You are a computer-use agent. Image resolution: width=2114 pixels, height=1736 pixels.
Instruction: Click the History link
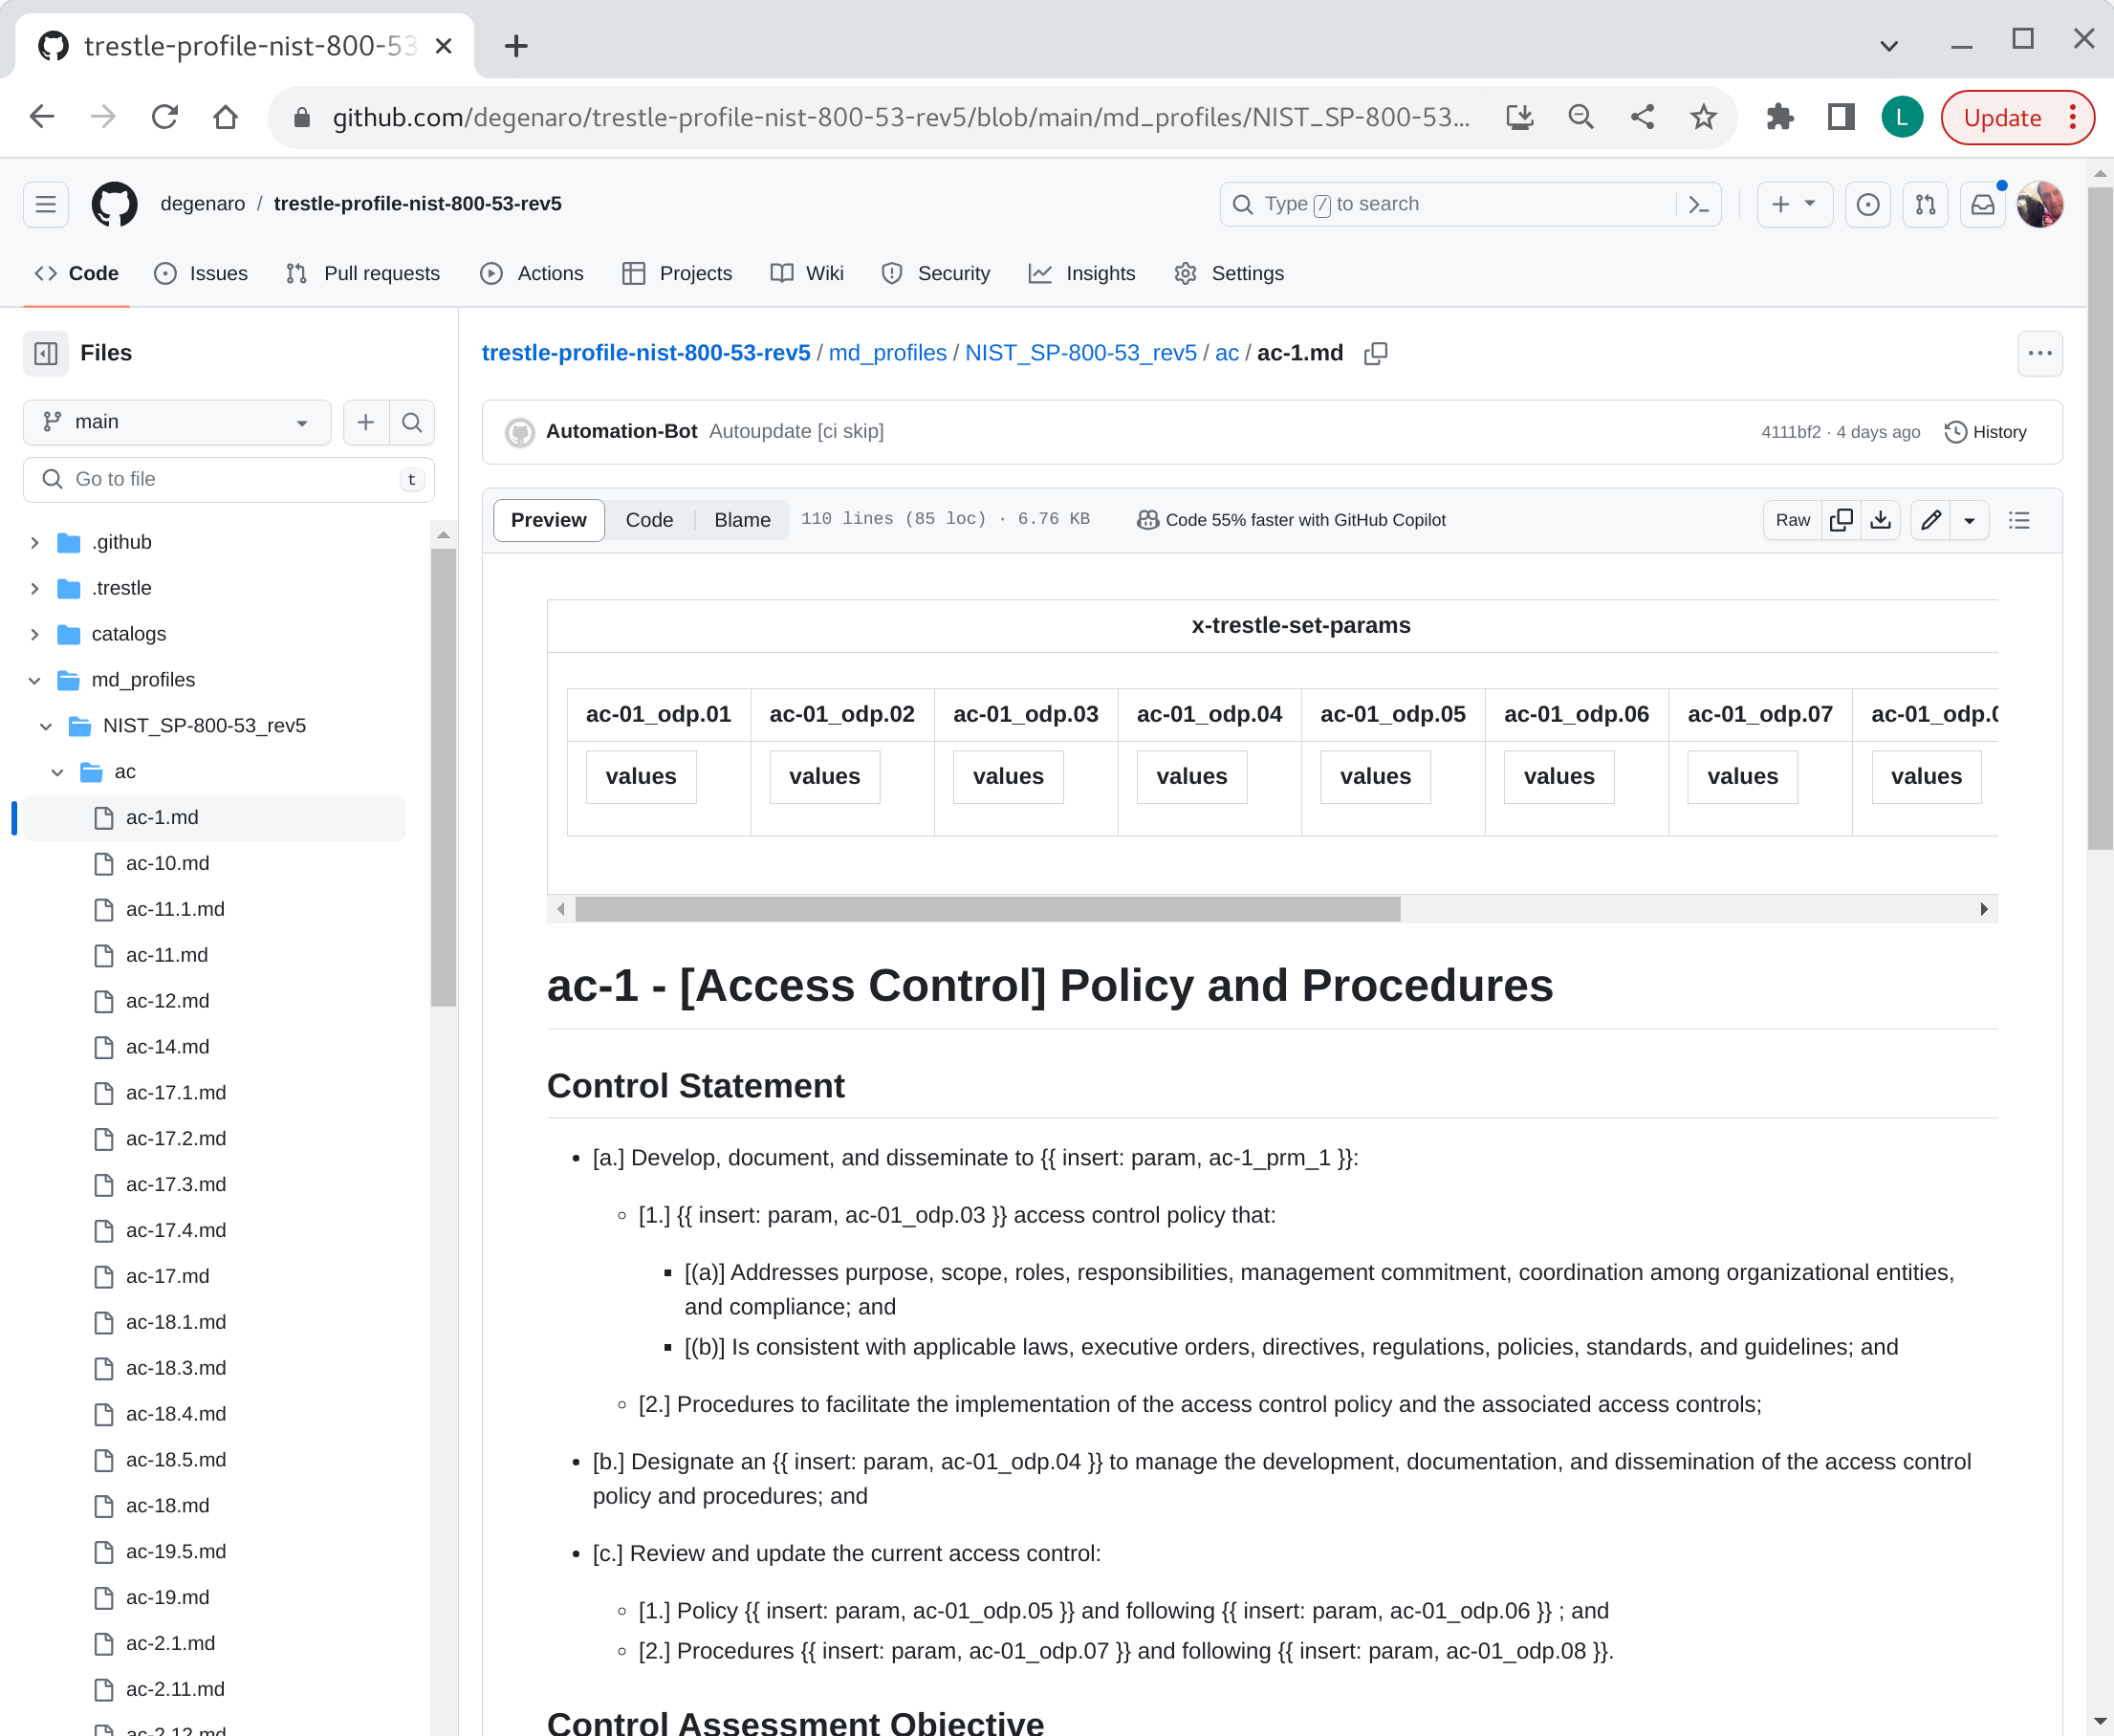pyautogui.click(x=1985, y=432)
